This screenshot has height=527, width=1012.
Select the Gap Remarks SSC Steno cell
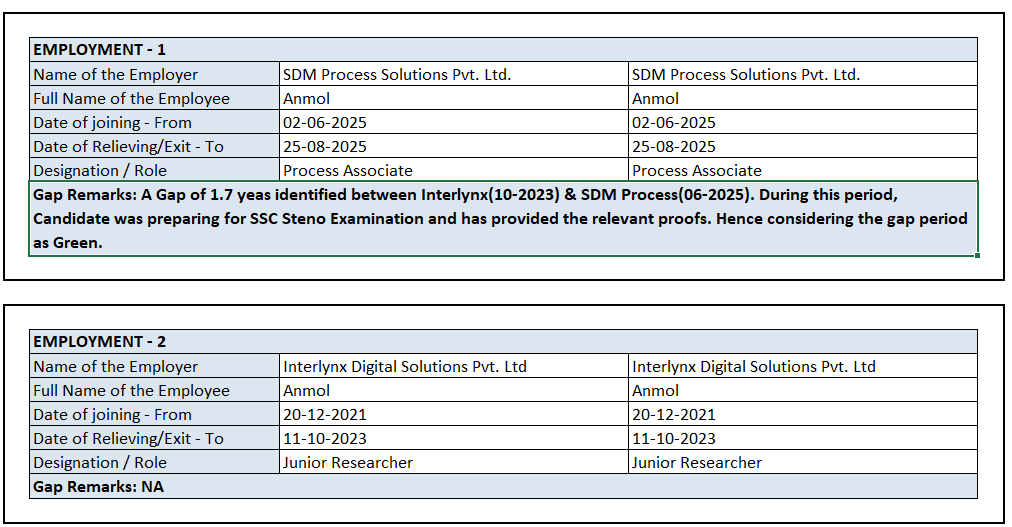(503, 219)
